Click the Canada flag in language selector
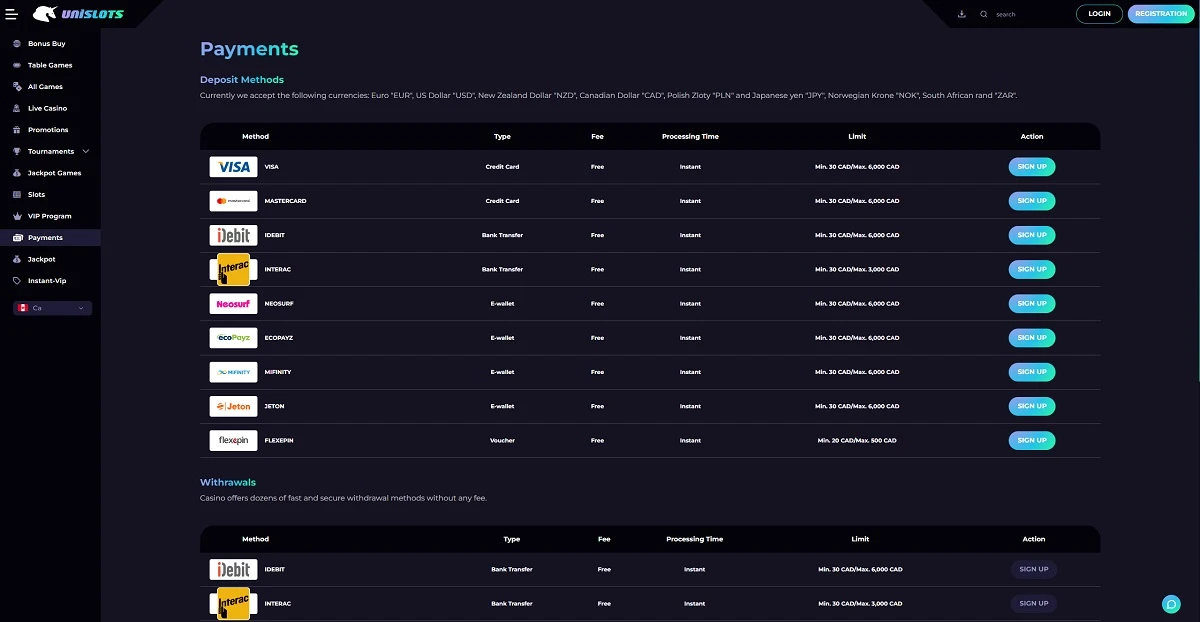 (x=22, y=308)
